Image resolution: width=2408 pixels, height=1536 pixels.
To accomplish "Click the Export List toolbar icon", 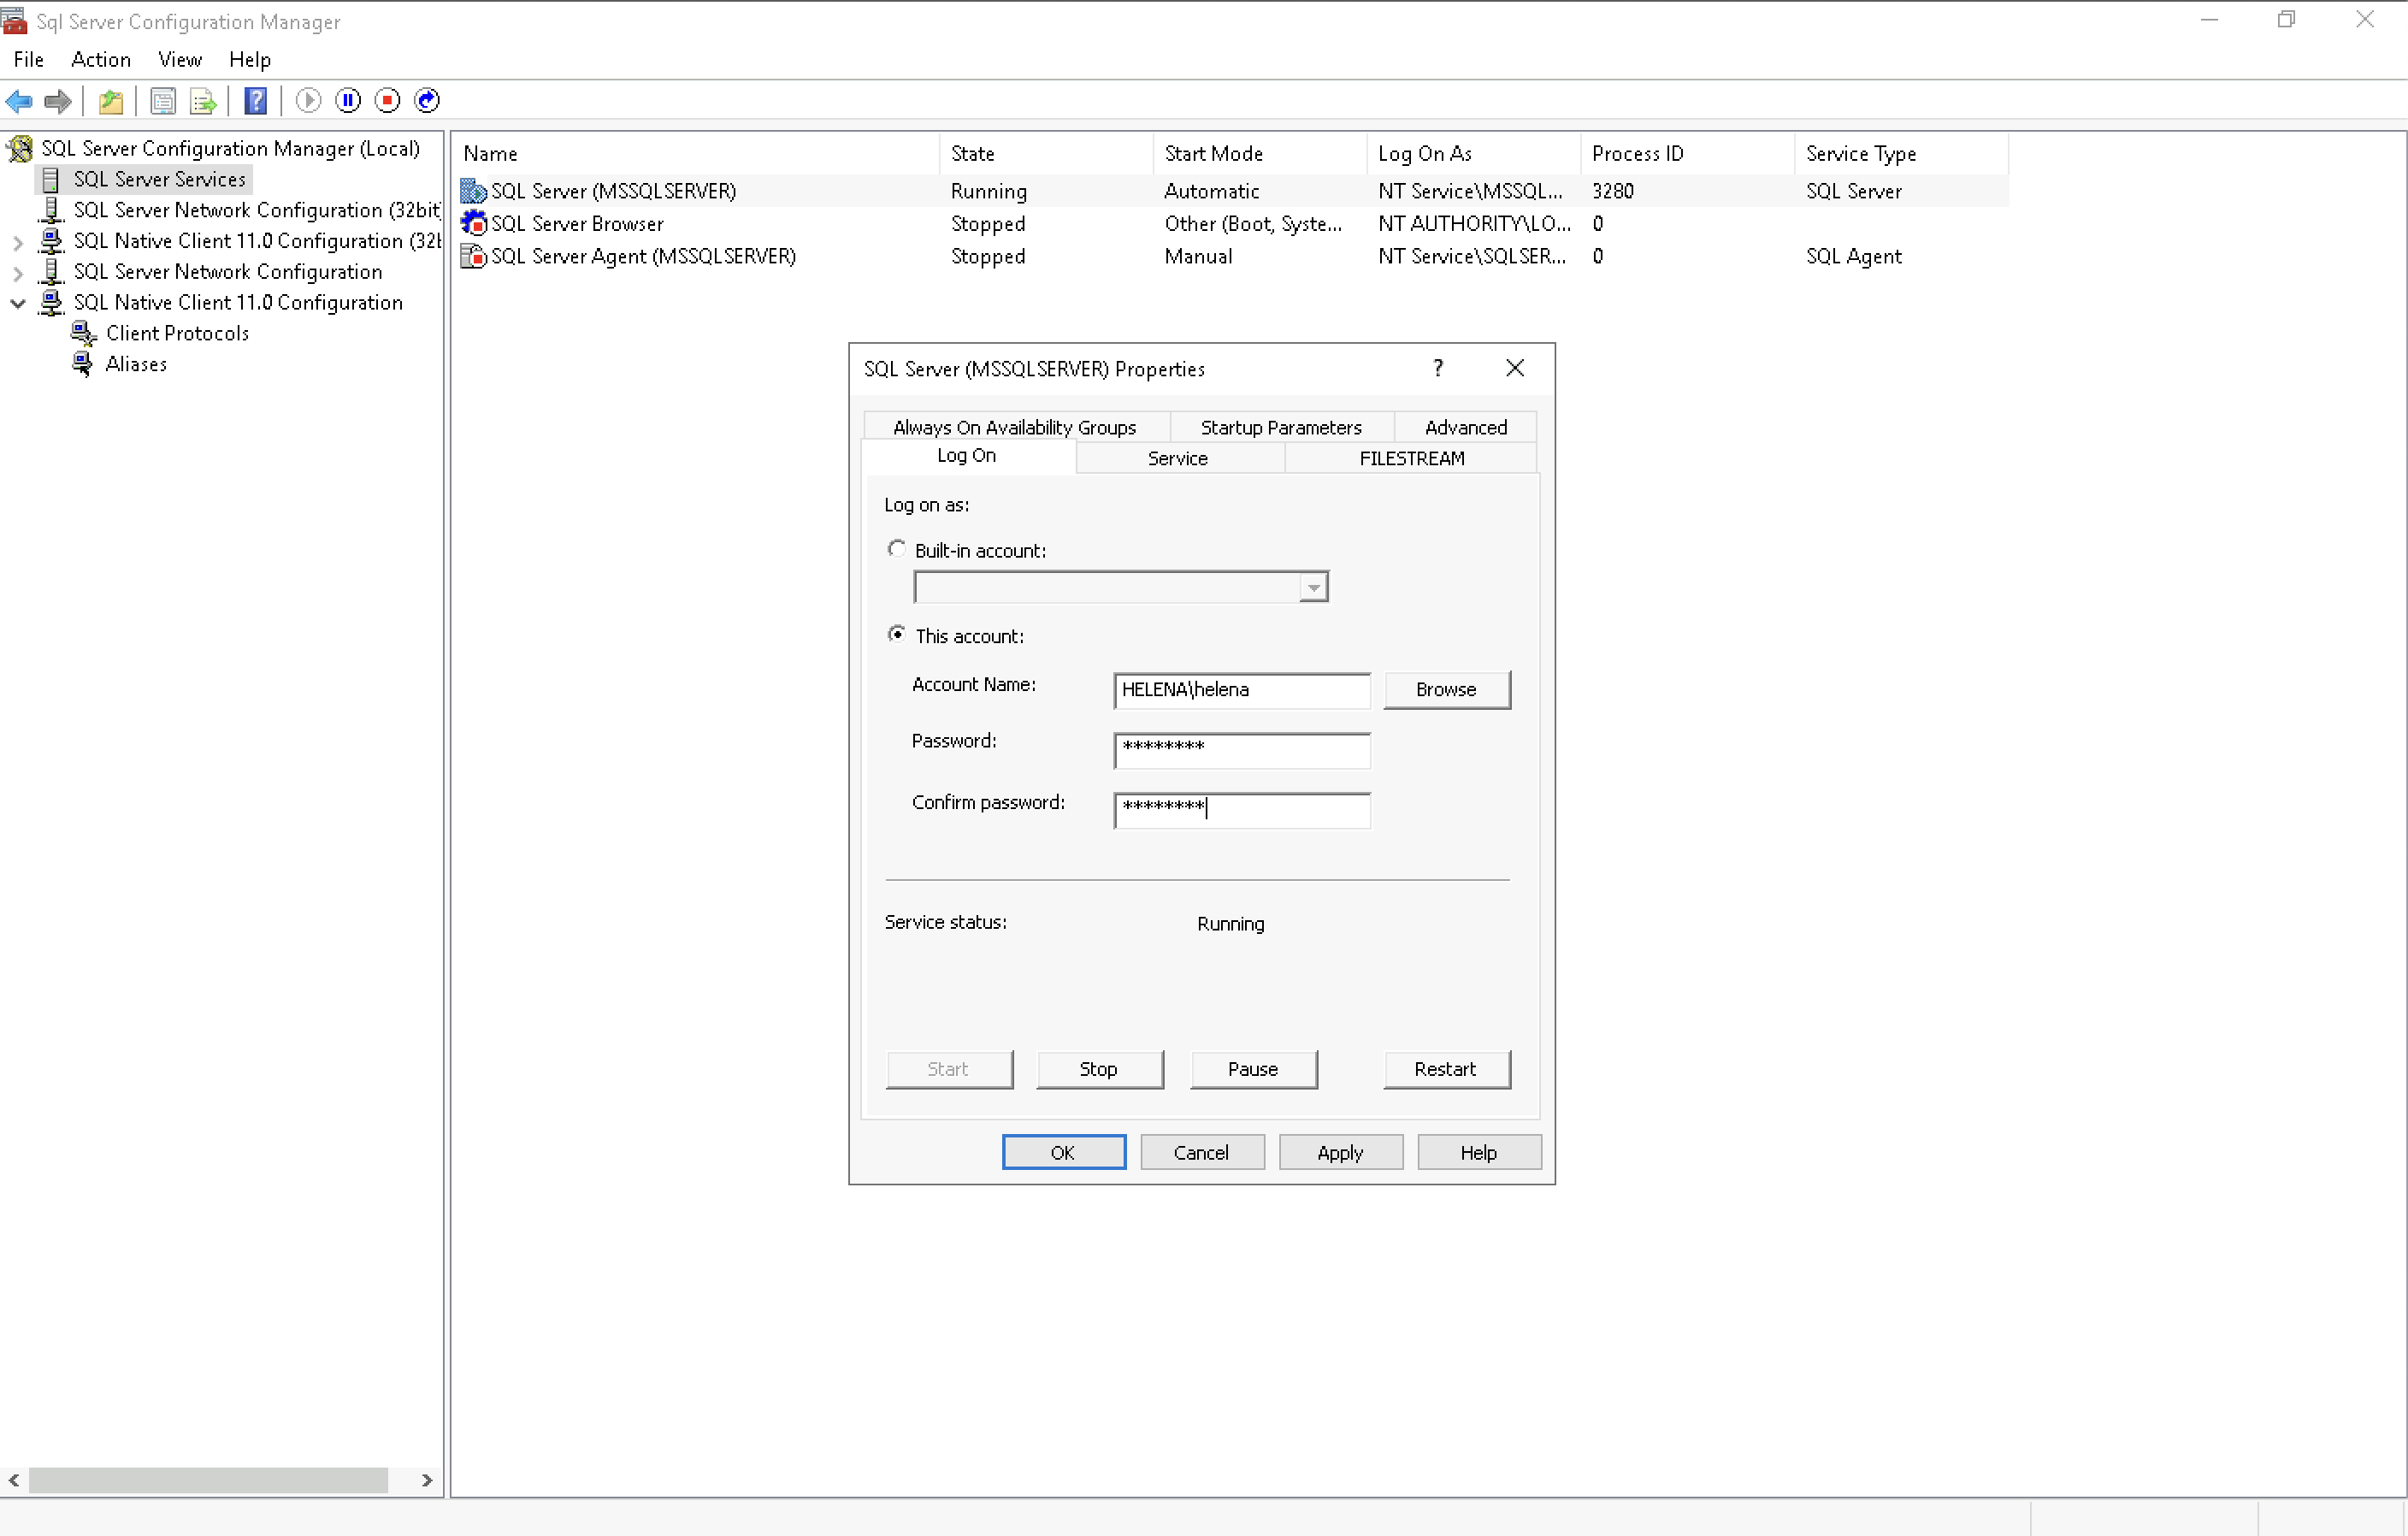I will click(203, 100).
